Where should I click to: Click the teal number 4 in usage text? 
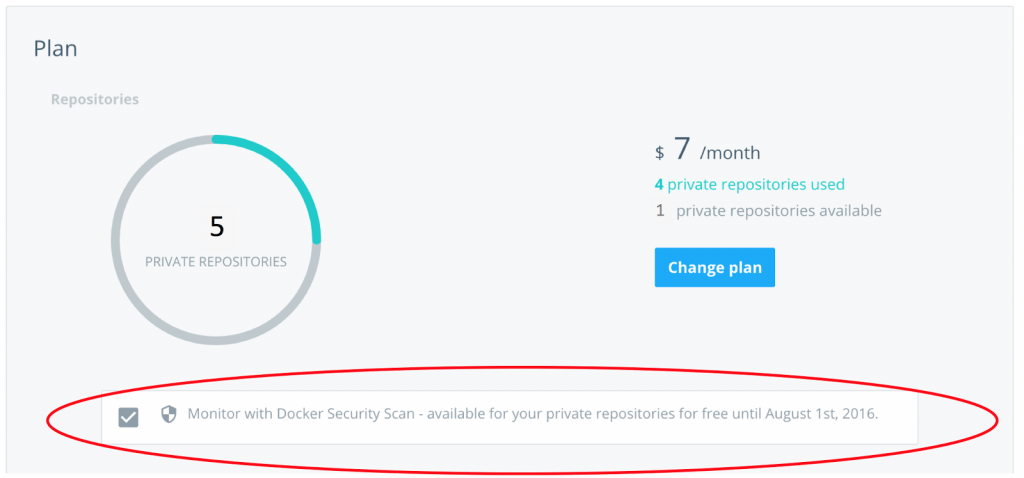click(x=659, y=184)
